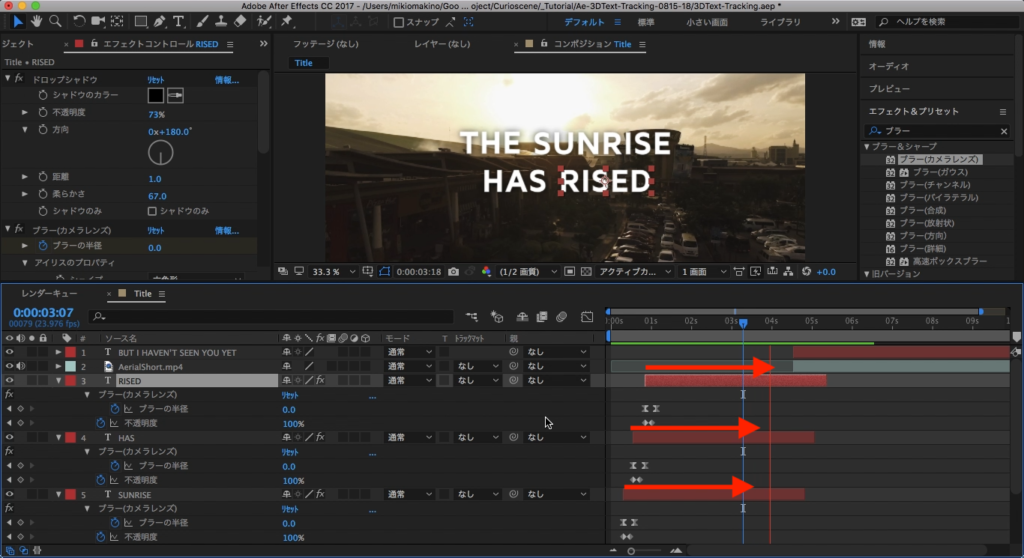Open the 小さい画面 workspace
This screenshot has width=1024, height=558.
(706, 22)
